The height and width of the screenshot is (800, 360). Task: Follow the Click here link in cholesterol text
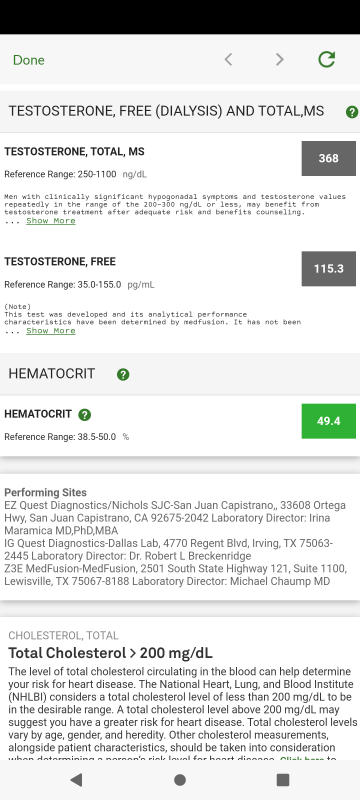[302, 759]
